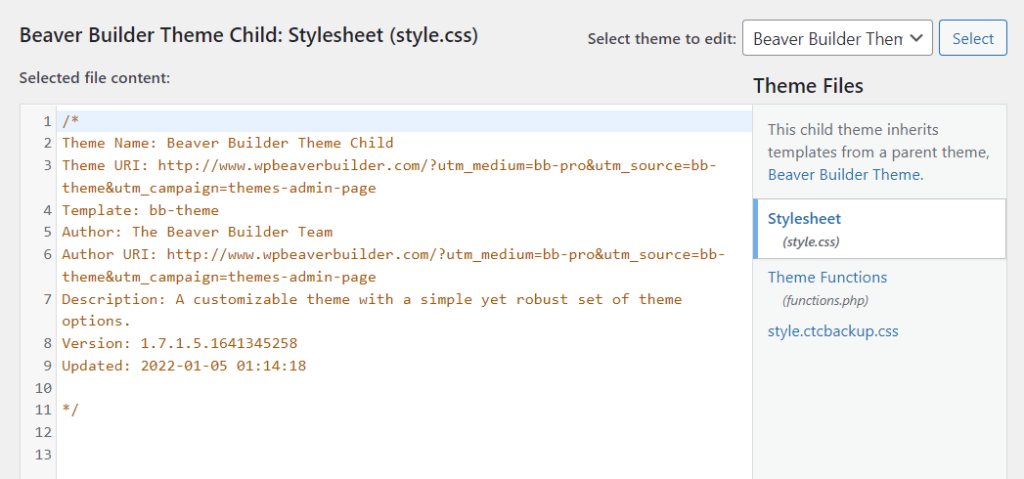Click the closing comment */ on line 11
1024x479 pixels.
coord(71,410)
